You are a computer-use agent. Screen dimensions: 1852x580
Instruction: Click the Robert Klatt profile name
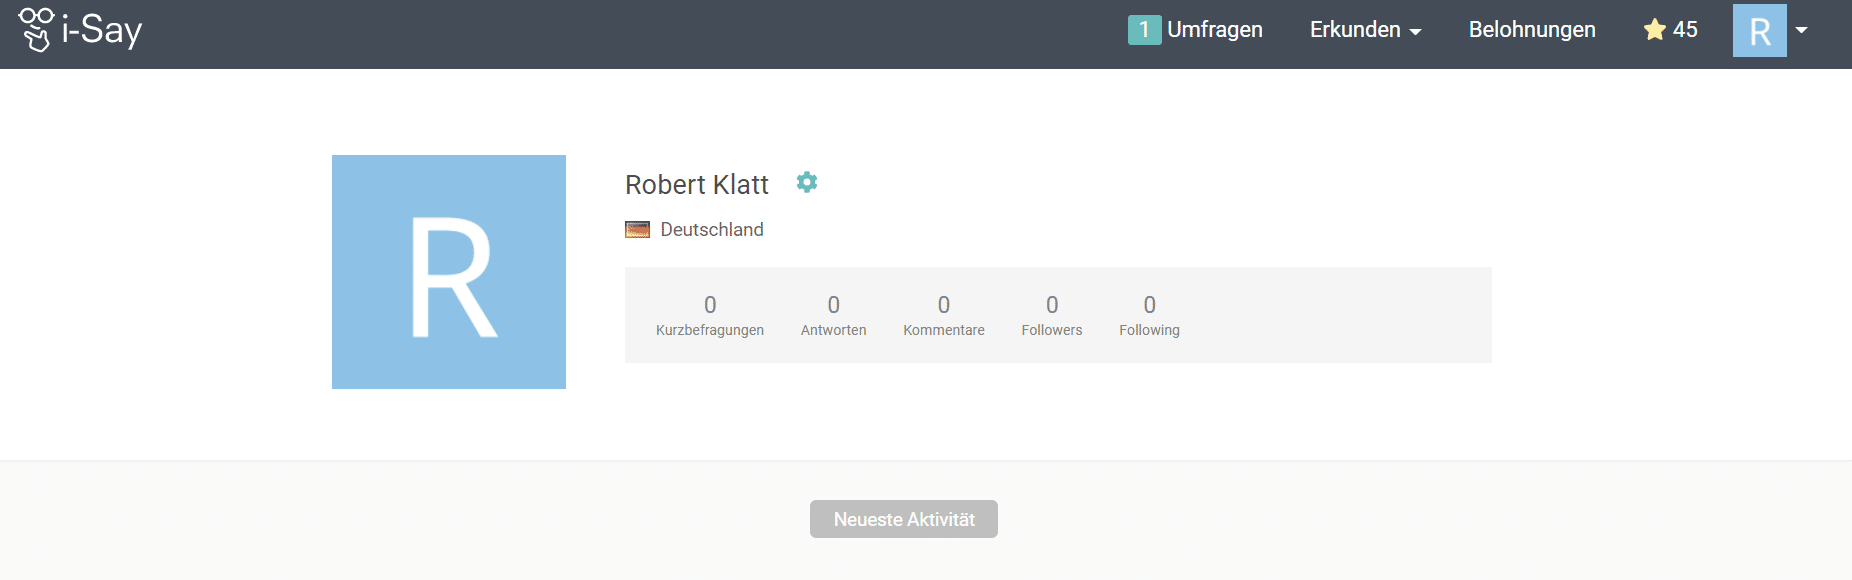tap(696, 185)
